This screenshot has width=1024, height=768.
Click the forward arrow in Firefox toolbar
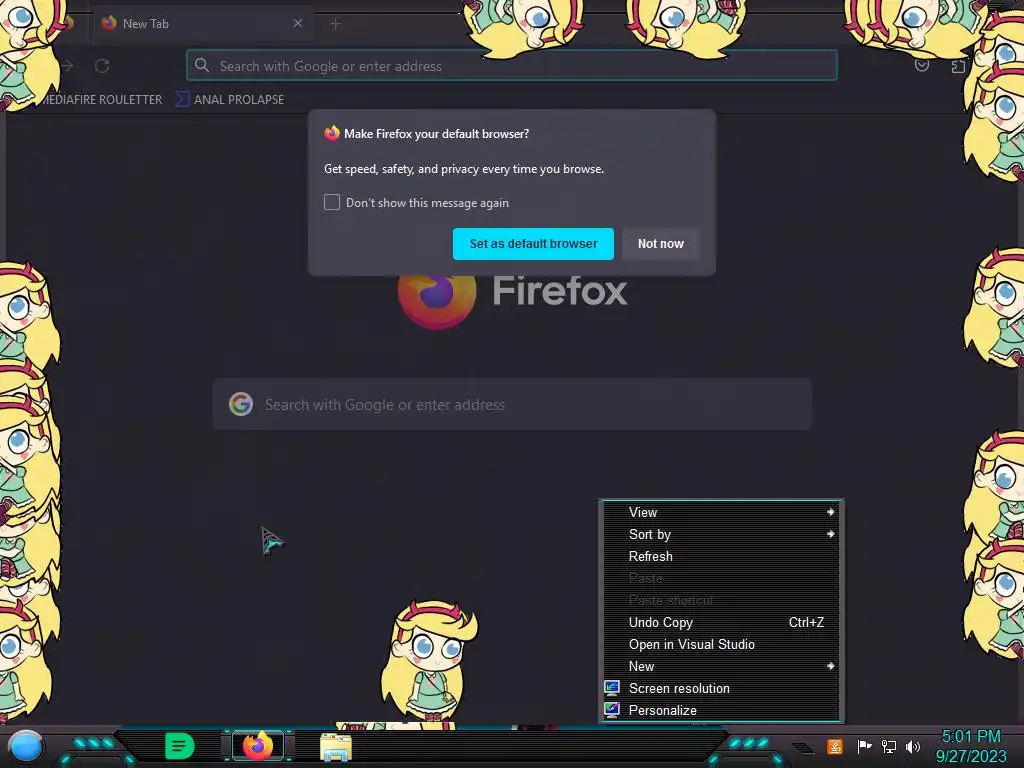pos(67,66)
